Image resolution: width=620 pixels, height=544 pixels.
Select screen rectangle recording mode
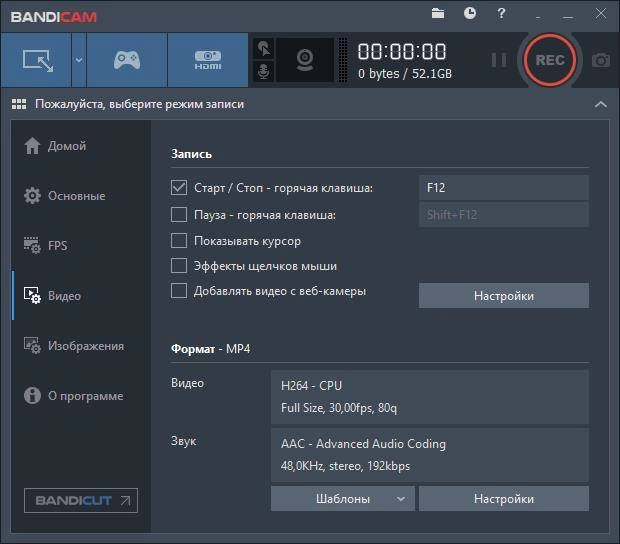[36, 60]
